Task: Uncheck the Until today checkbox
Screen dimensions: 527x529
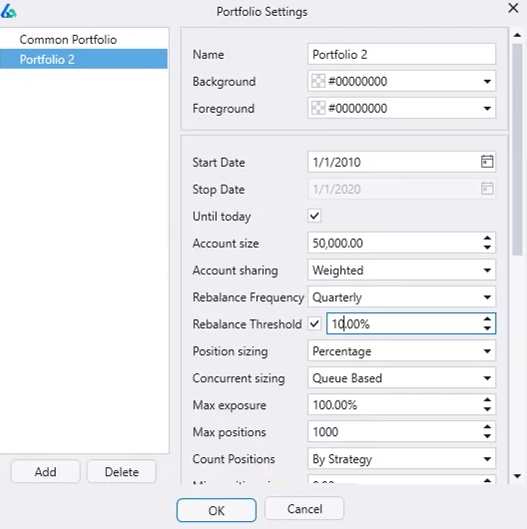Action: (314, 216)
